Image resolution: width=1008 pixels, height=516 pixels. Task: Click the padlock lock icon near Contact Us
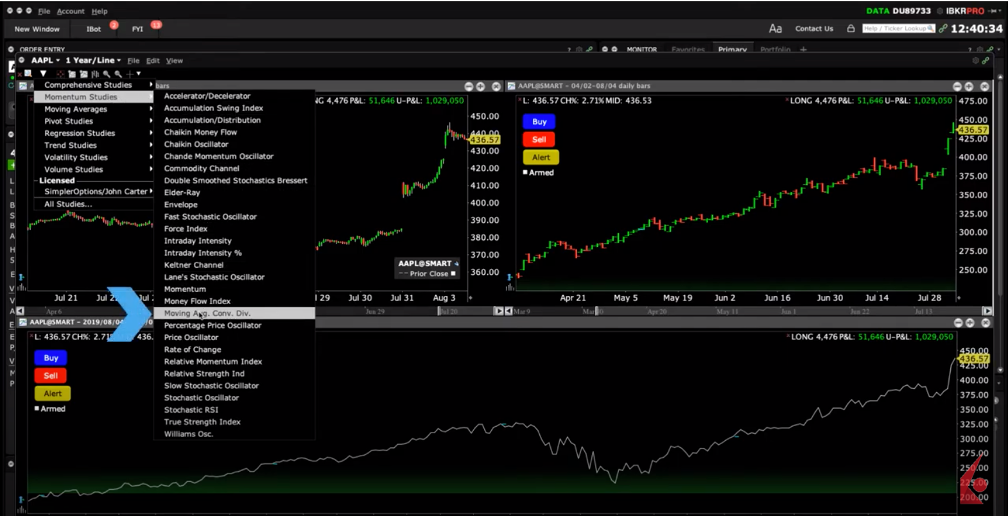pyautogui.click(x=849, y=29)
